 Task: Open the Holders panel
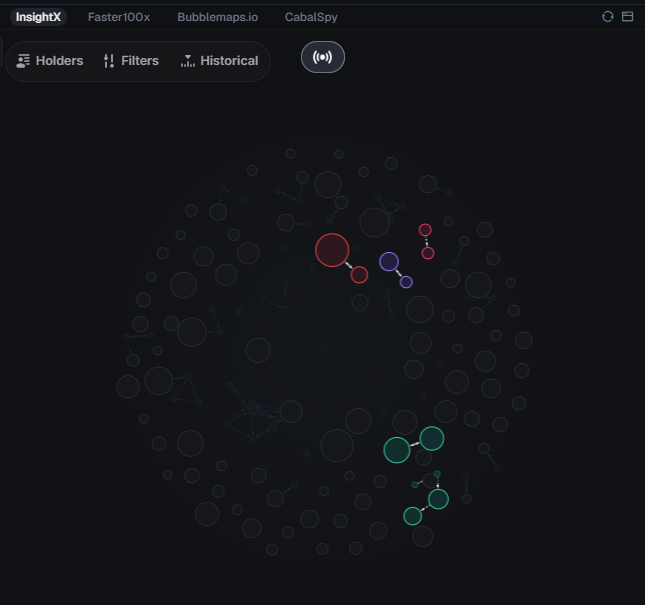(x=50, y=61)
